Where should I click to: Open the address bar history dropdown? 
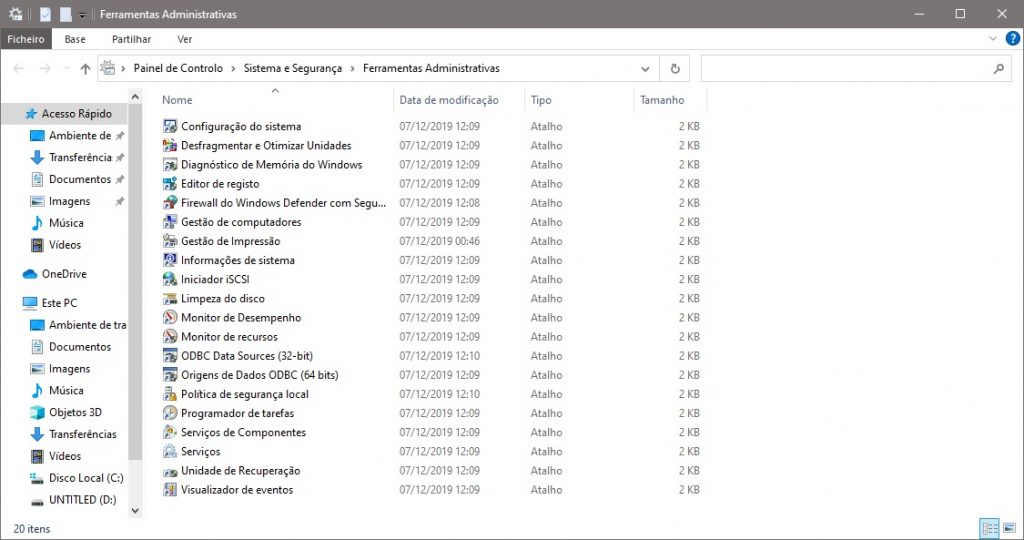coord(645,69)
